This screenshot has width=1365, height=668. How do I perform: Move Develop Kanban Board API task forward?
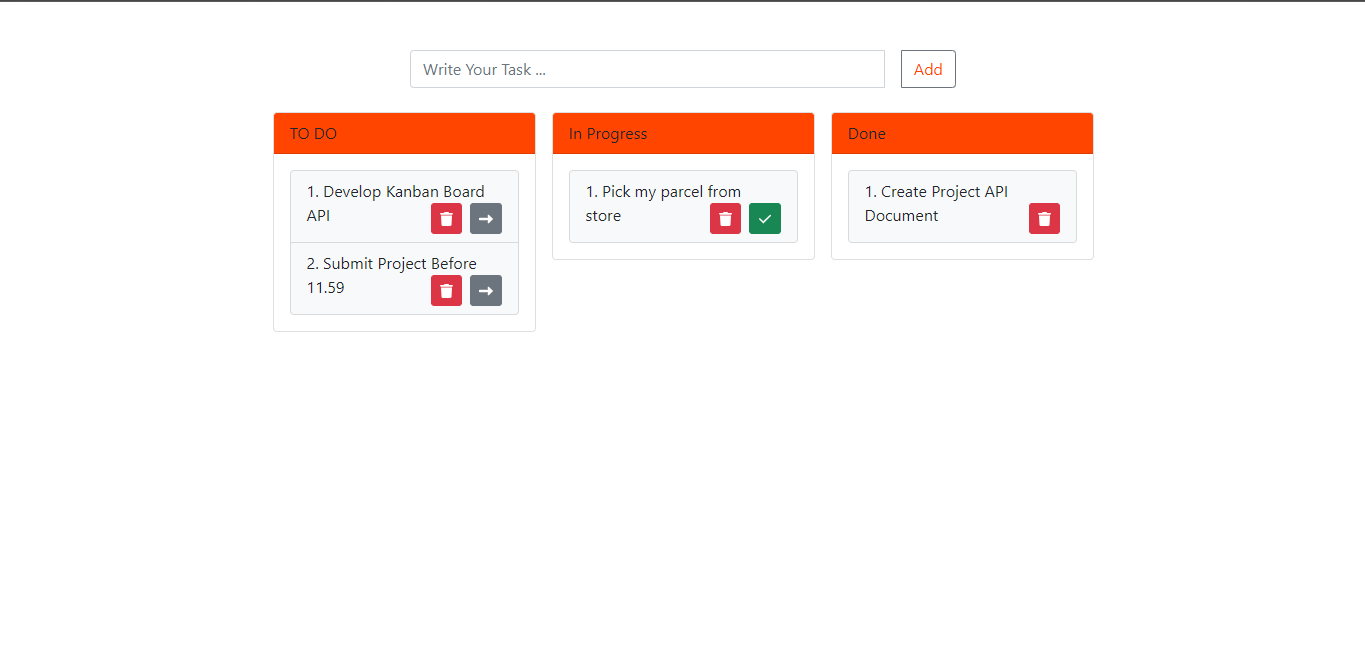coord(486,219)
